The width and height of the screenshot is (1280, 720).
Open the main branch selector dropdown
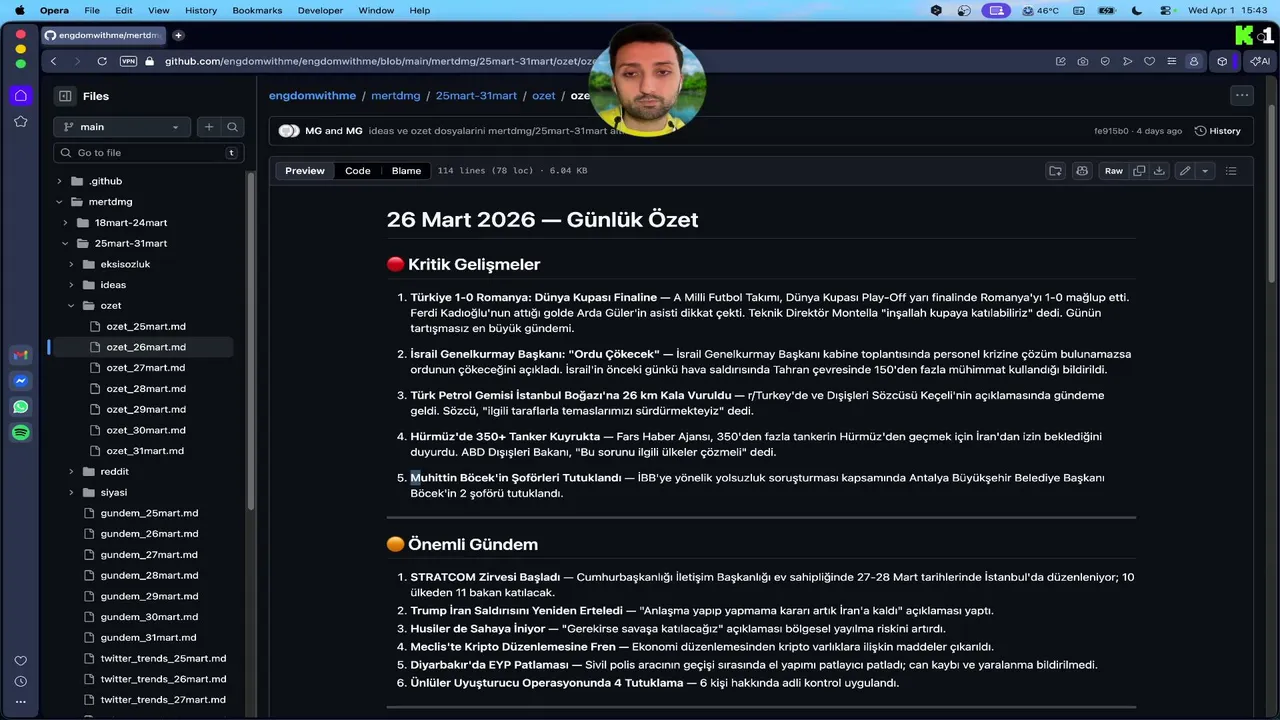coord(122,127)
